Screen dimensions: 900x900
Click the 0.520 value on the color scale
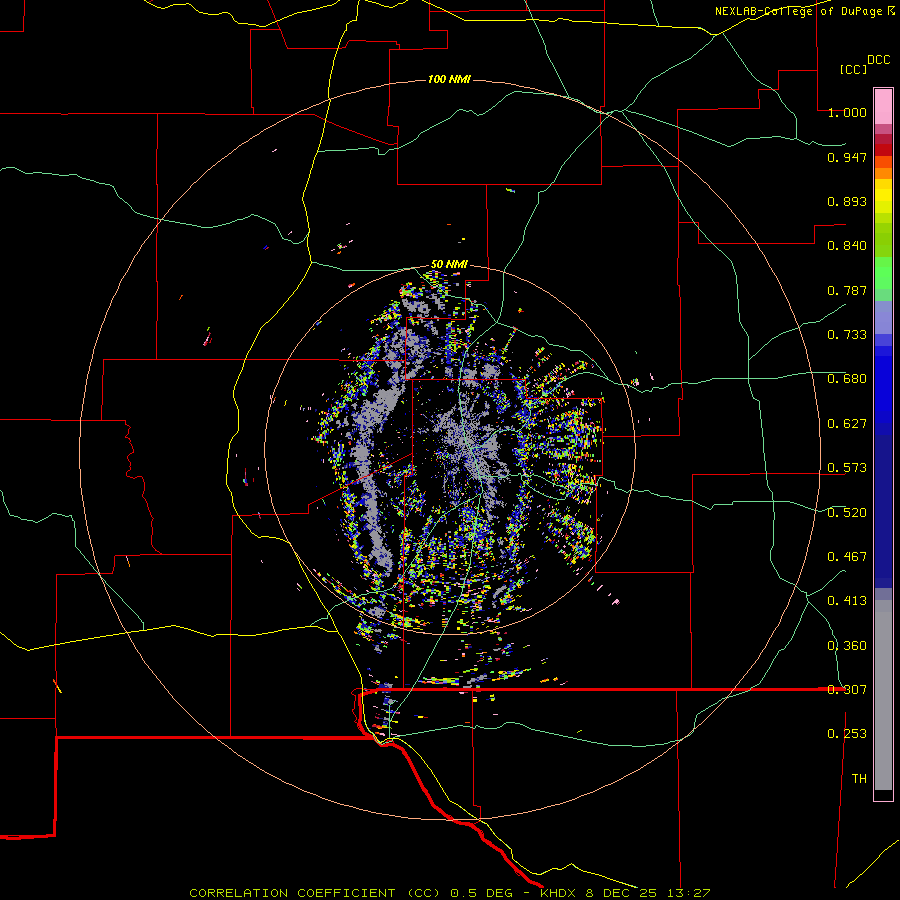[847, 513]
